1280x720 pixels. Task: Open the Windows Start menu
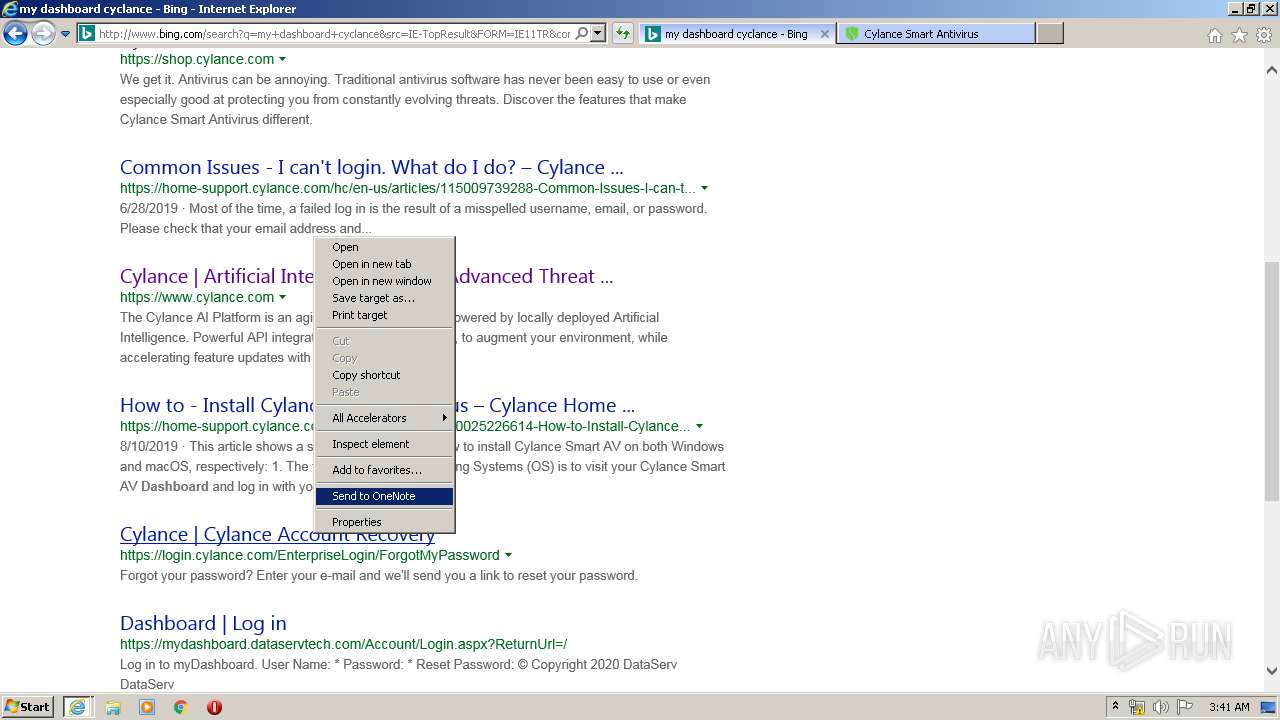(28, 707)
